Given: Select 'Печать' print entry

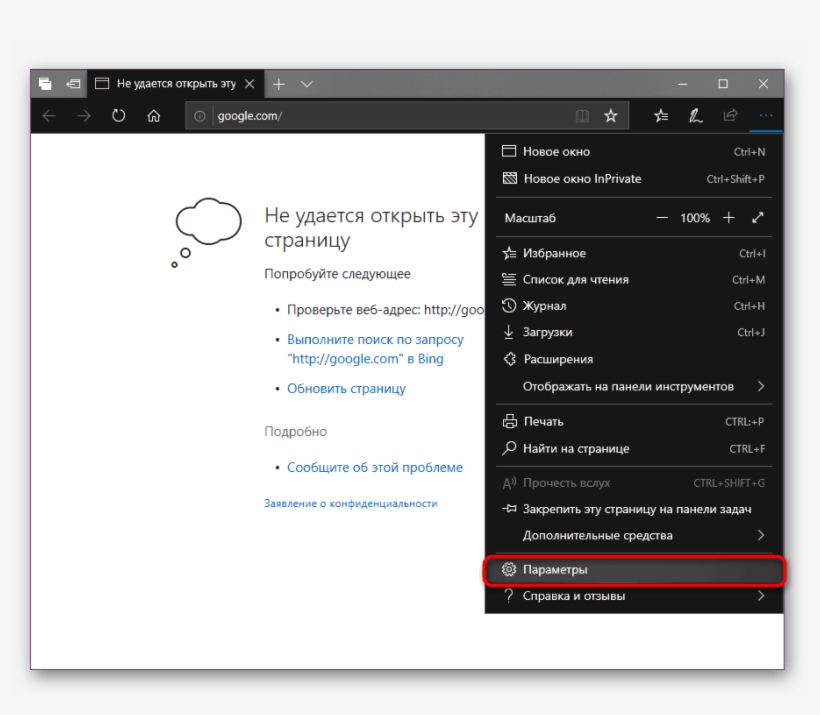Looking at the screenshot, I should coord(634,422).
